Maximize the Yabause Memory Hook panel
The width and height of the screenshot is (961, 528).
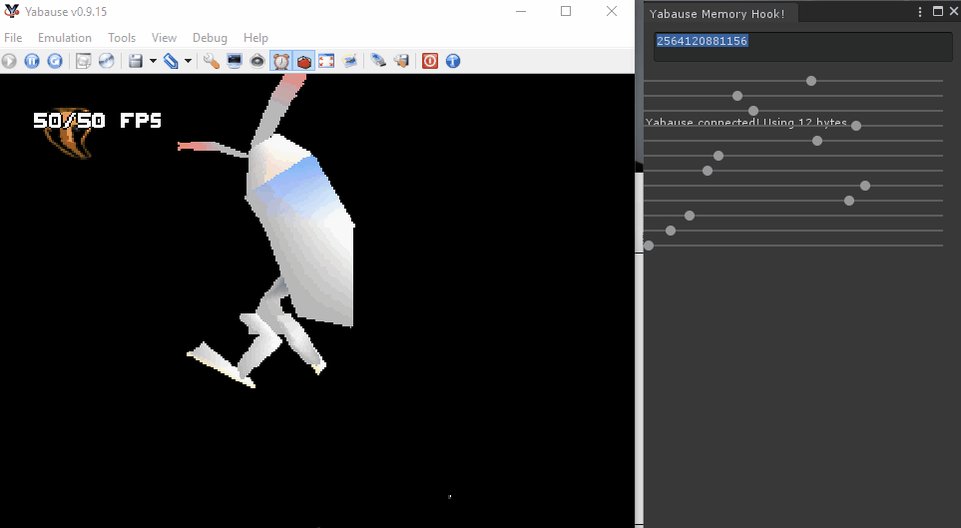click(938, 11)
